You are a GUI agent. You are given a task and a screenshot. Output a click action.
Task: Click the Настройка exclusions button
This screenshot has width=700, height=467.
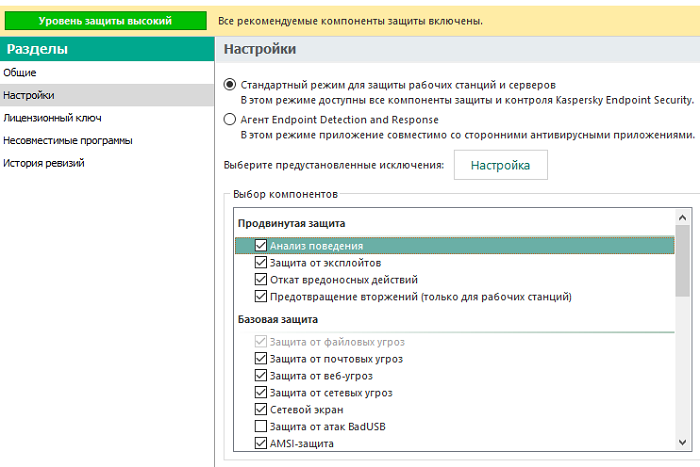(x=500, y=165)
